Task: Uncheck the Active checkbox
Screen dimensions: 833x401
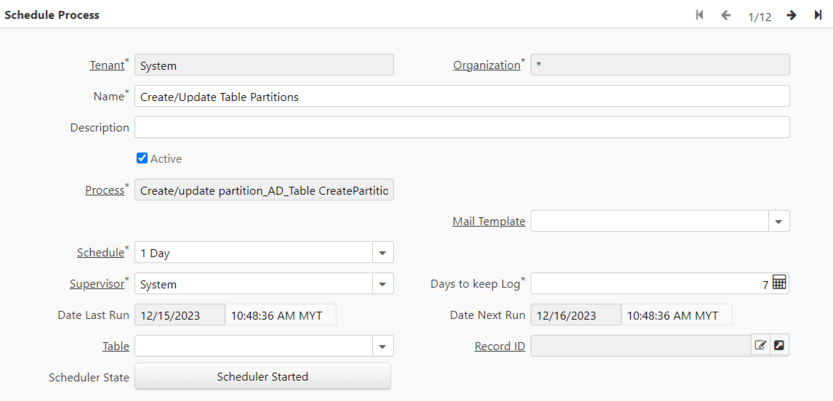Action: pyautogui.click(x=142, y=158)
